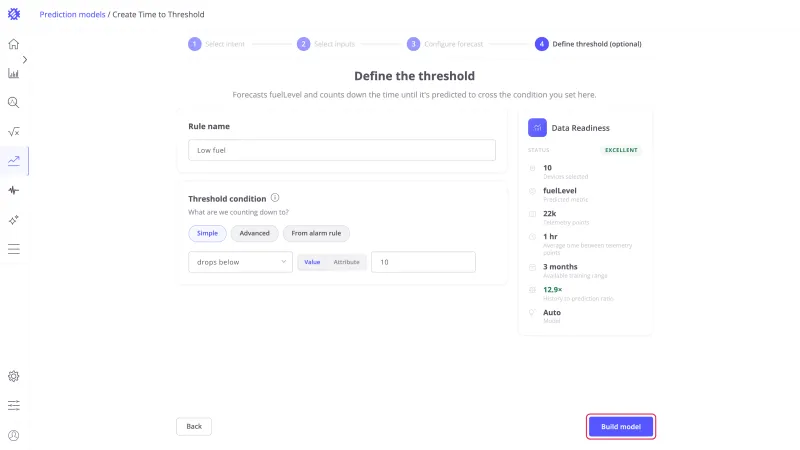Click the app logo icon
Image resolution: width=800 pixels, height=450 pixels.
tap(14, 14)
